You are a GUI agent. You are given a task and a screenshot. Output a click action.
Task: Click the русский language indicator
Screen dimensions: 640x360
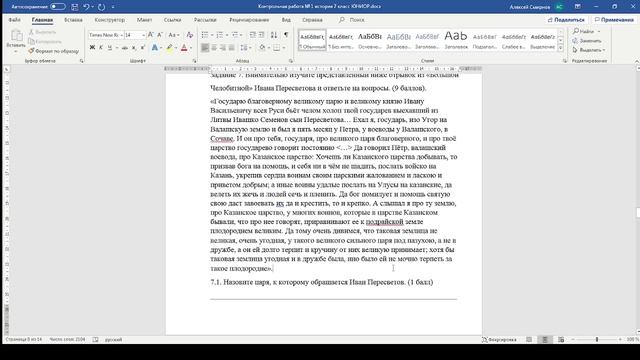coord(113,340)
